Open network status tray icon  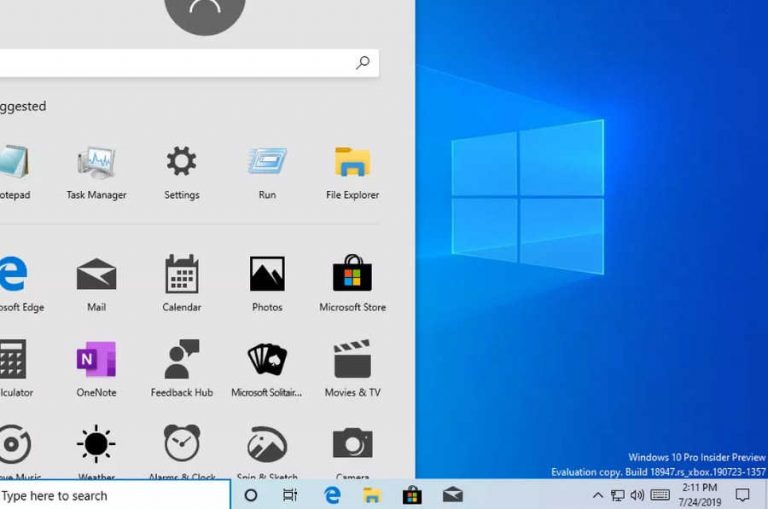coord(617,495)
